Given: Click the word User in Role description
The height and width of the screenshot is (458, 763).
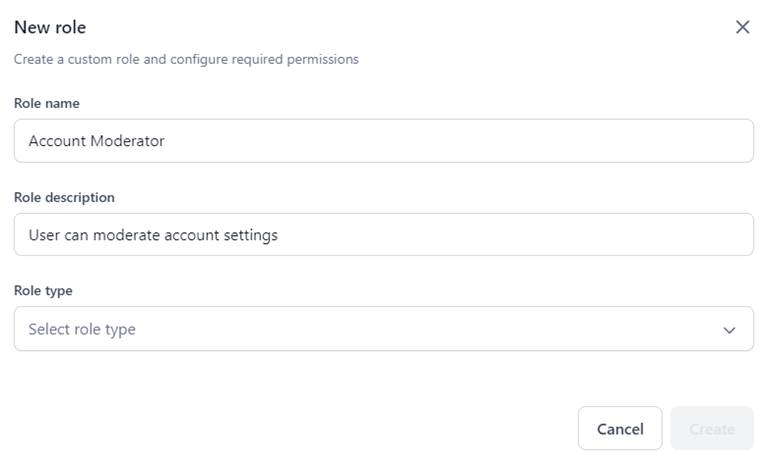Looking at the screenshot, I should pos(44,235).
